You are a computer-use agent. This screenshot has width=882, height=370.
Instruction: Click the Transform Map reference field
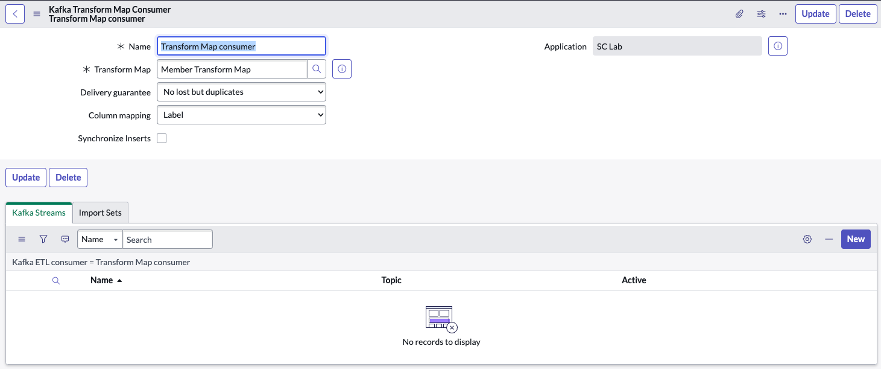tap(232, 69)
